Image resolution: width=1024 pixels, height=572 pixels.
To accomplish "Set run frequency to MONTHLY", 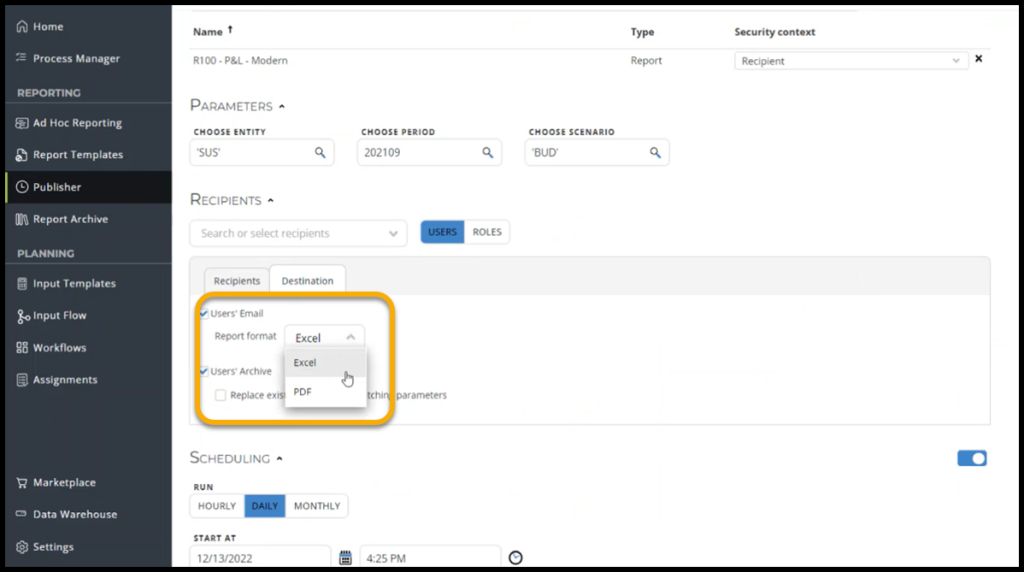I will (317, 506).
